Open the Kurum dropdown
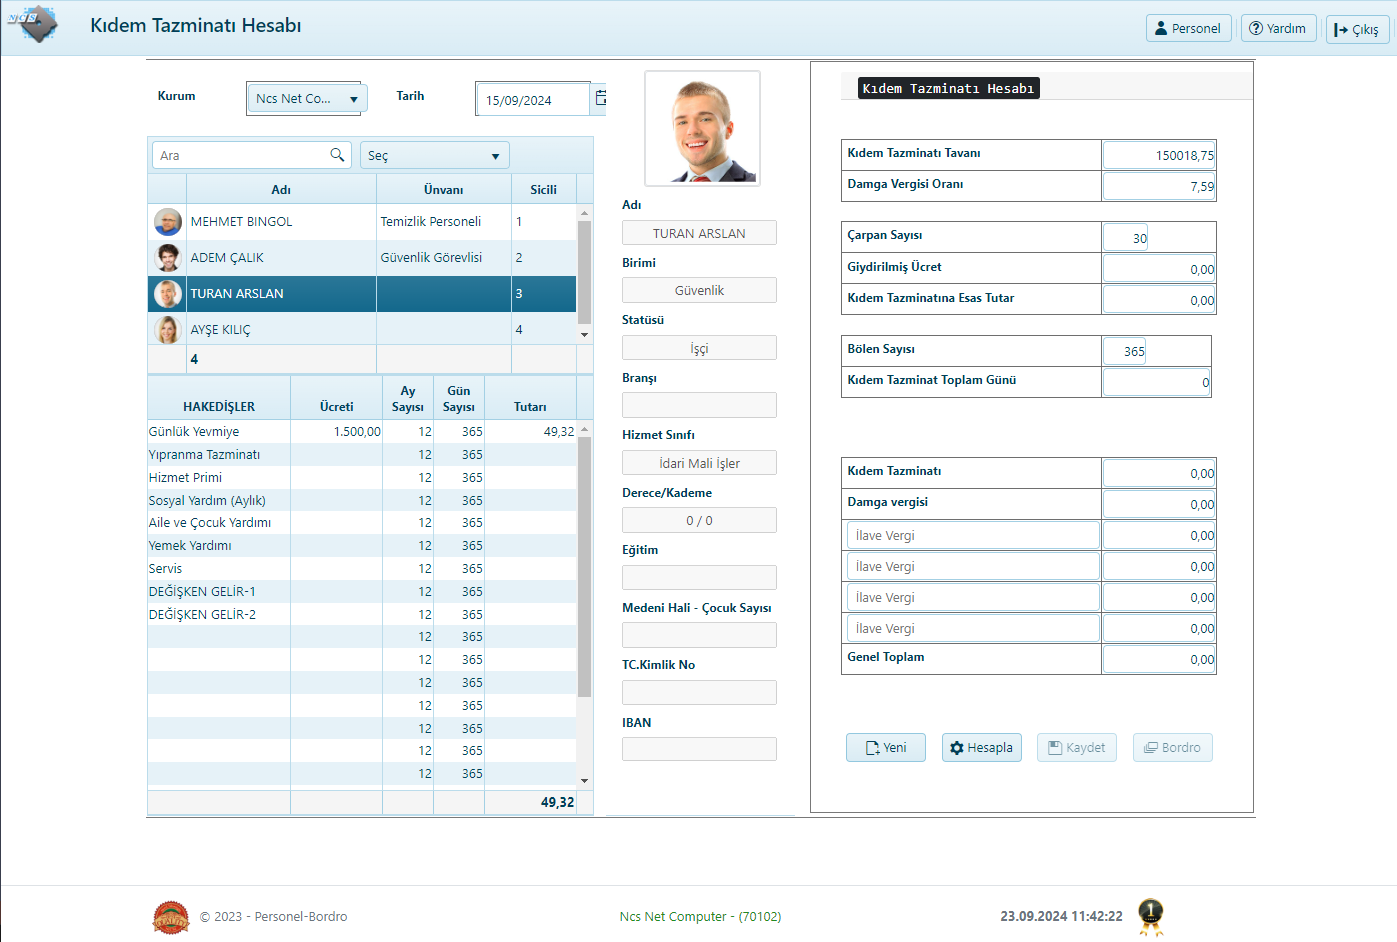Image resolution: width=1397 pixels, height=942 pixels. 307,98
